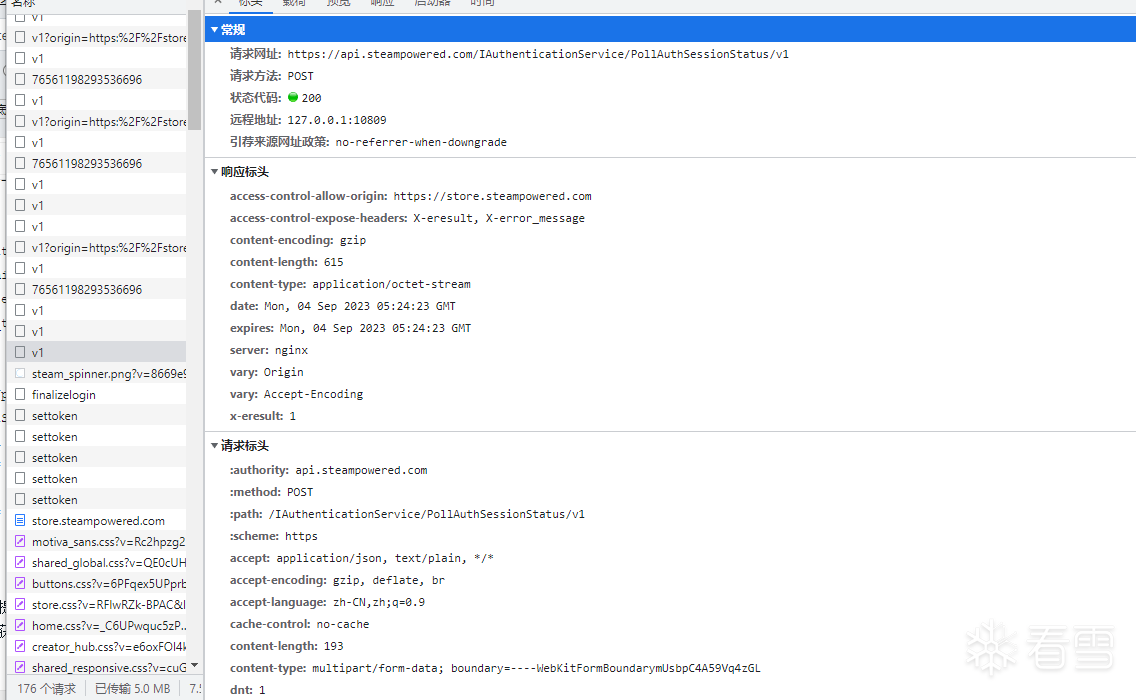Click the stylesheet icon beside shared_global.css
1136x700 pixels.
click(x=20, y=562)
